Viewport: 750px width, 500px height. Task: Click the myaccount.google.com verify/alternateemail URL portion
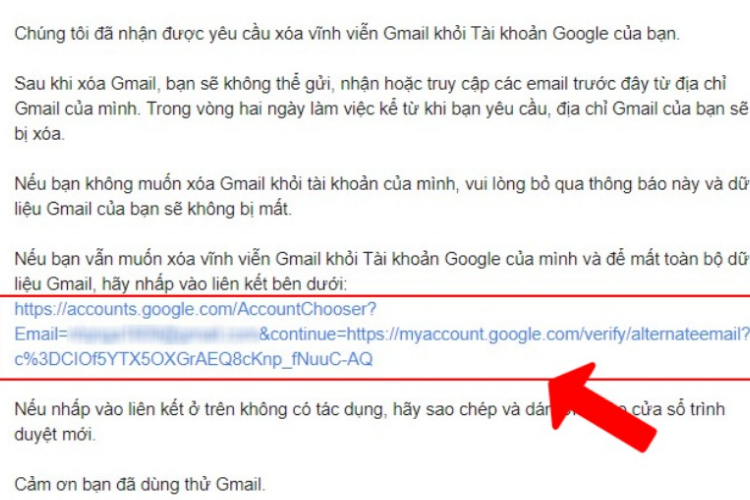click(548, 334)
